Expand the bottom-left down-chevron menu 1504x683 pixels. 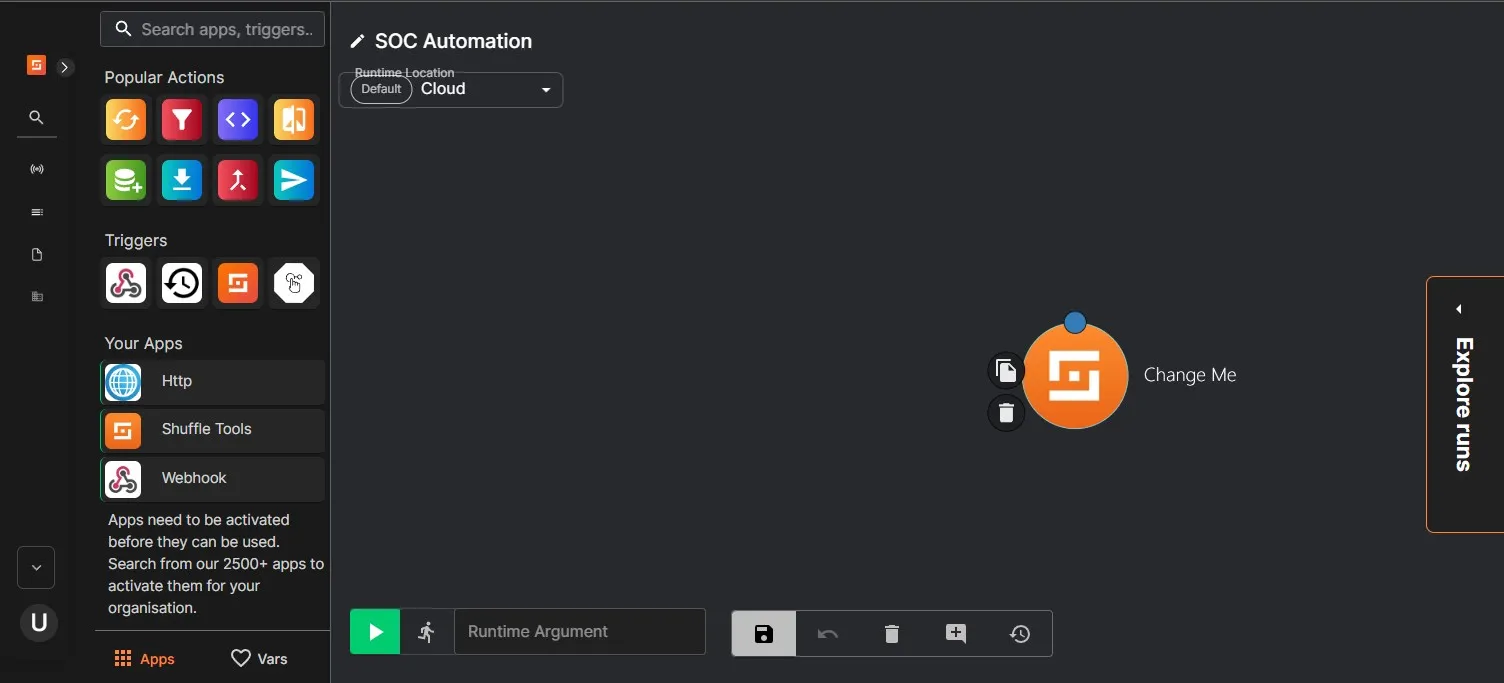tap(36, 568)
